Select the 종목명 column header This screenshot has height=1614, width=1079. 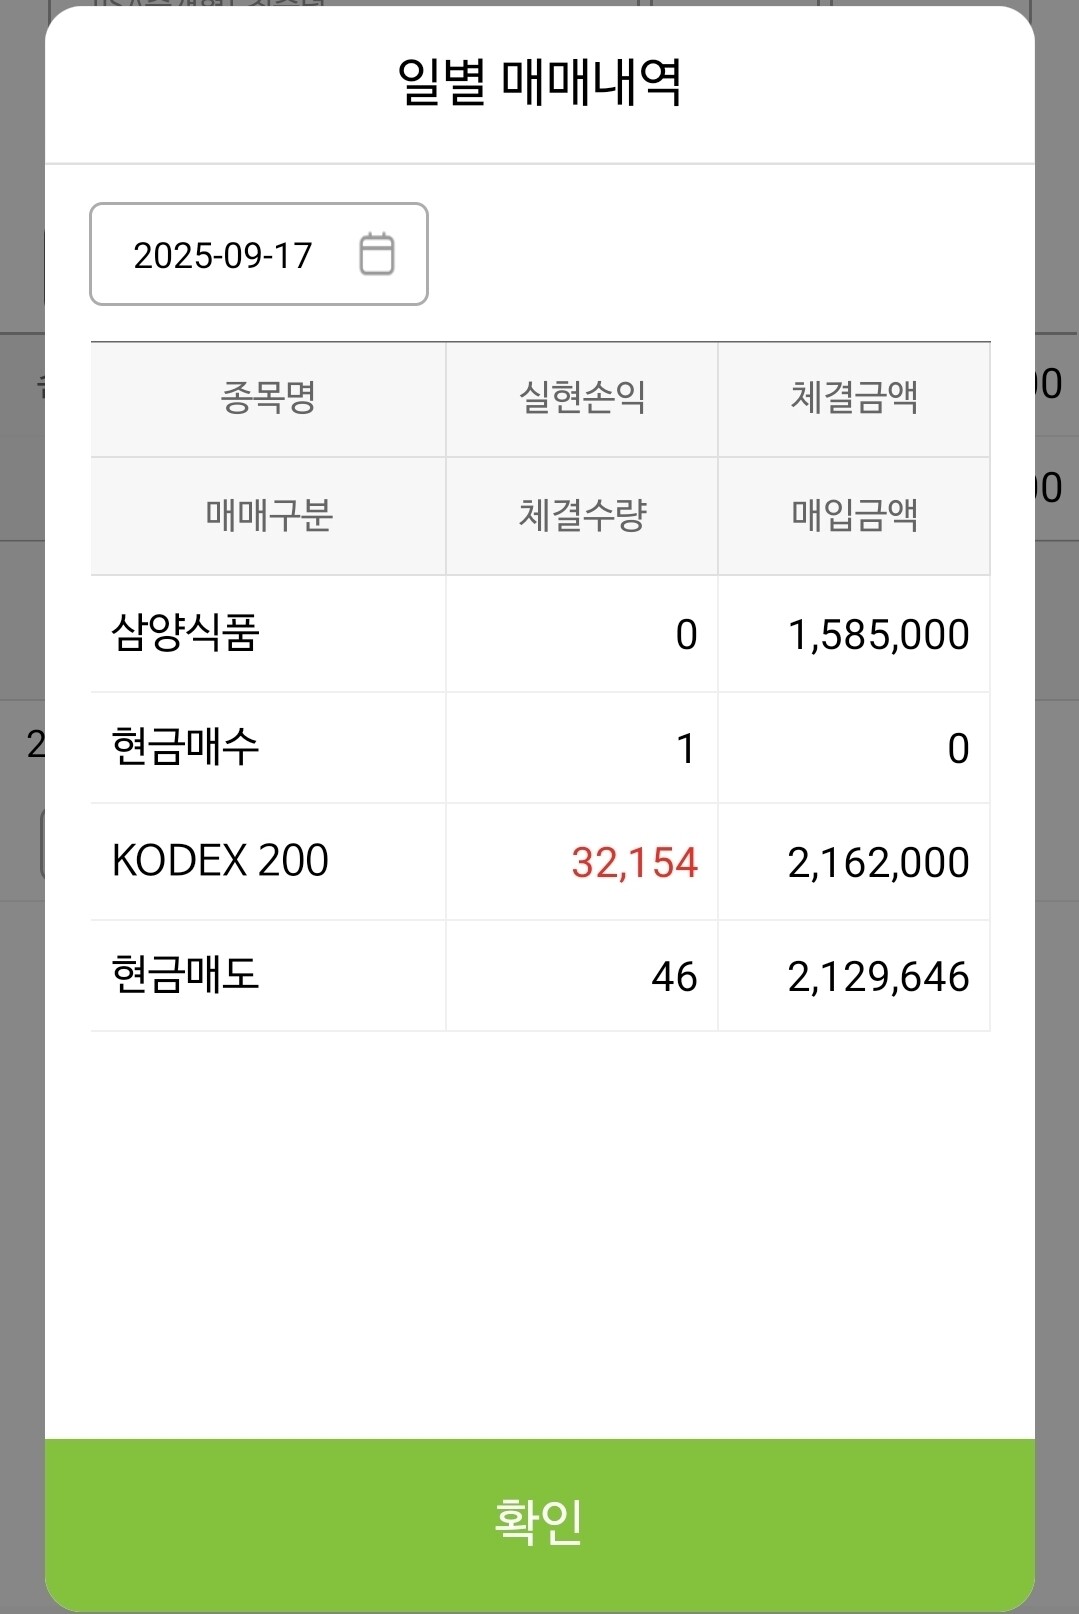tap(268, 399)
